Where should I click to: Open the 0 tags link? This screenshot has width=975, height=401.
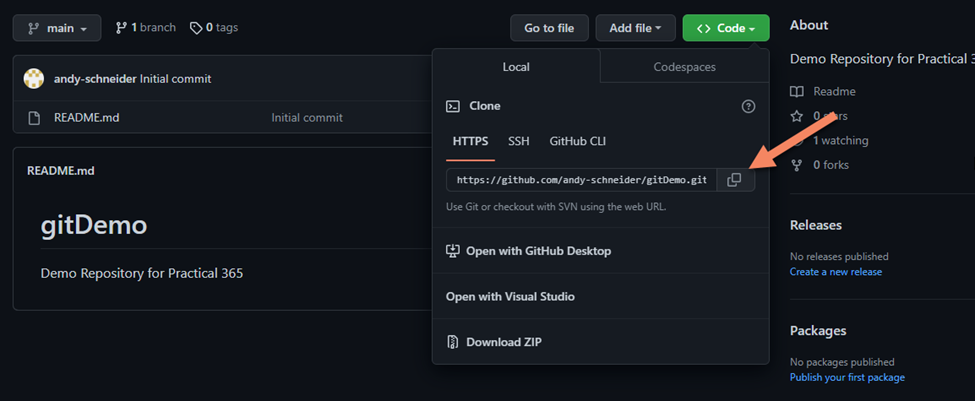[214, 28]
